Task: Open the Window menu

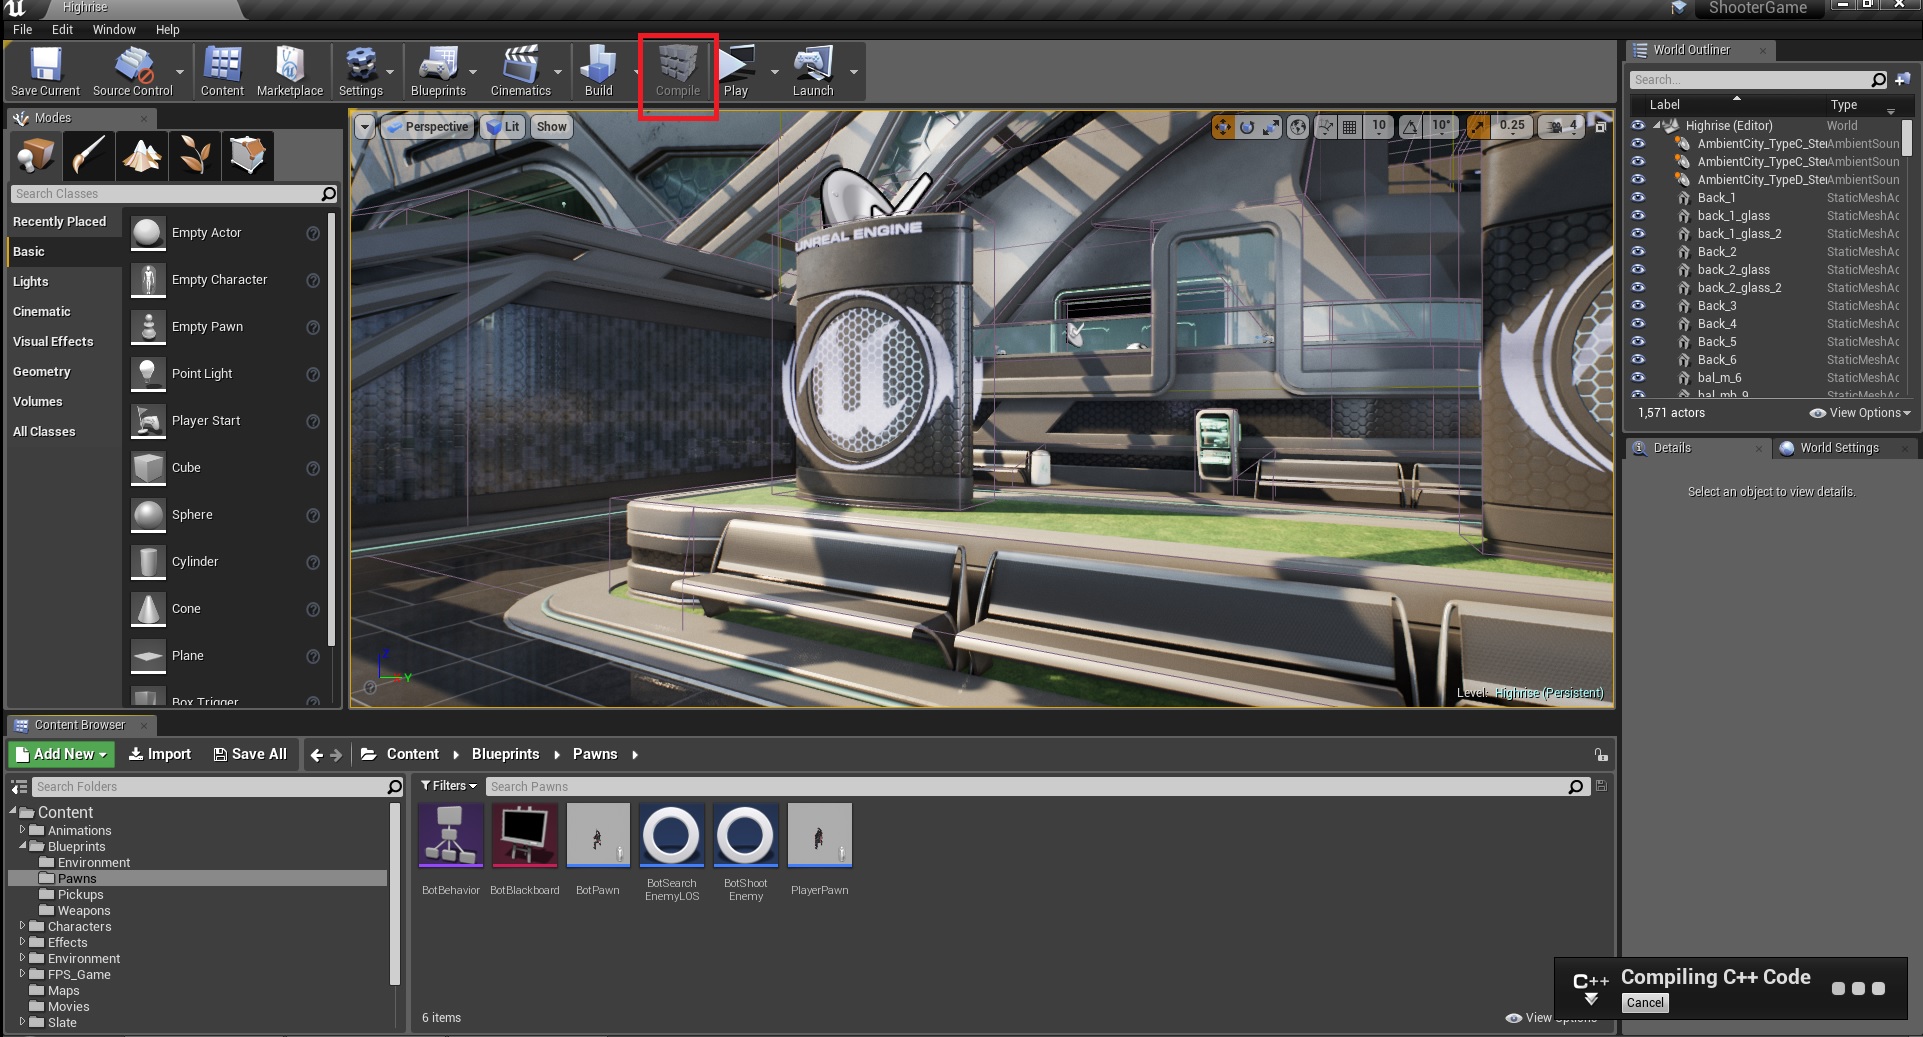Action: [x=114, y=29]
